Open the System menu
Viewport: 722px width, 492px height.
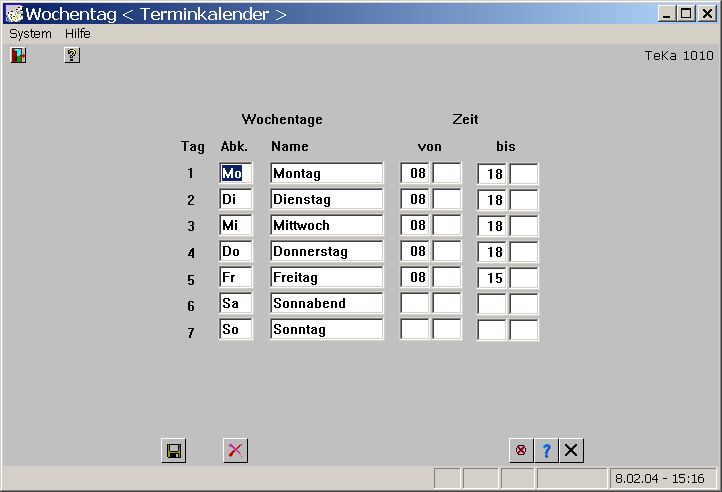(x=30, y=33)
